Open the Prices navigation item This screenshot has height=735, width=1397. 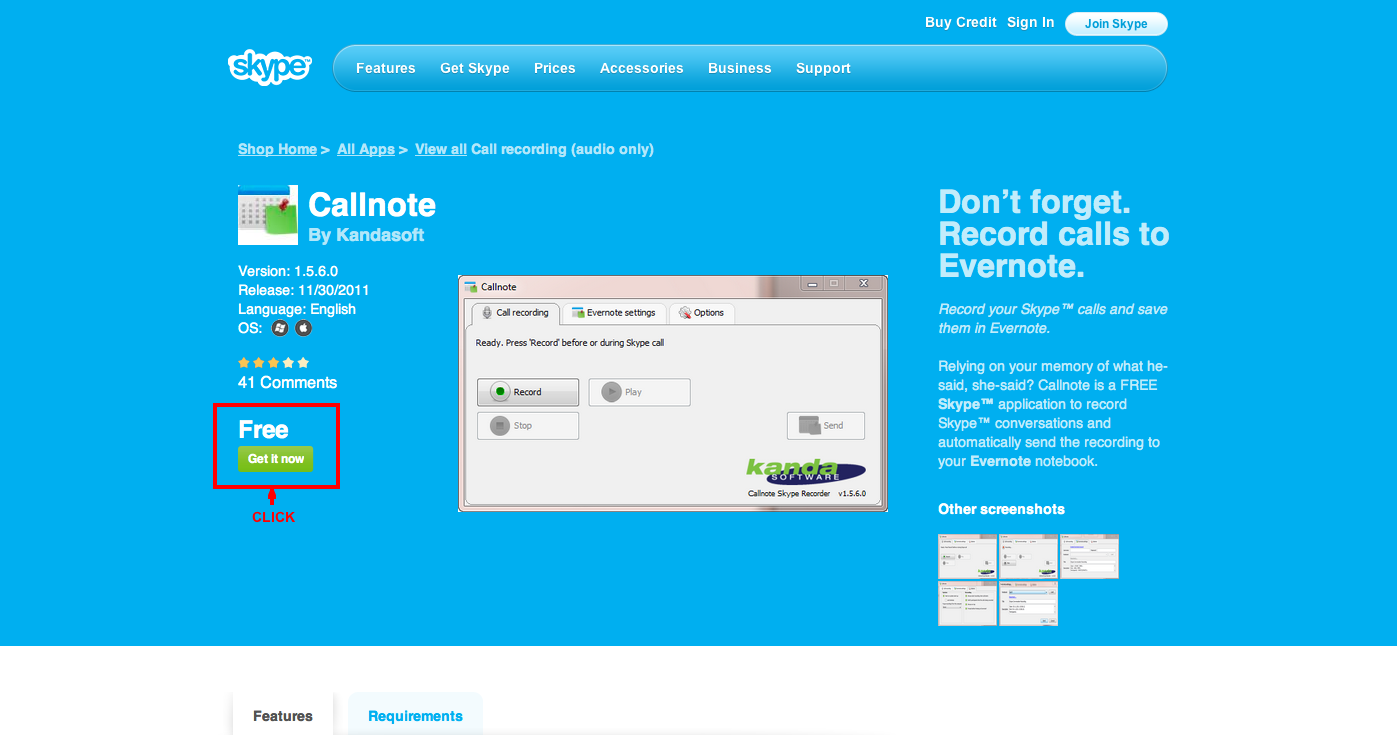[555, 68]
